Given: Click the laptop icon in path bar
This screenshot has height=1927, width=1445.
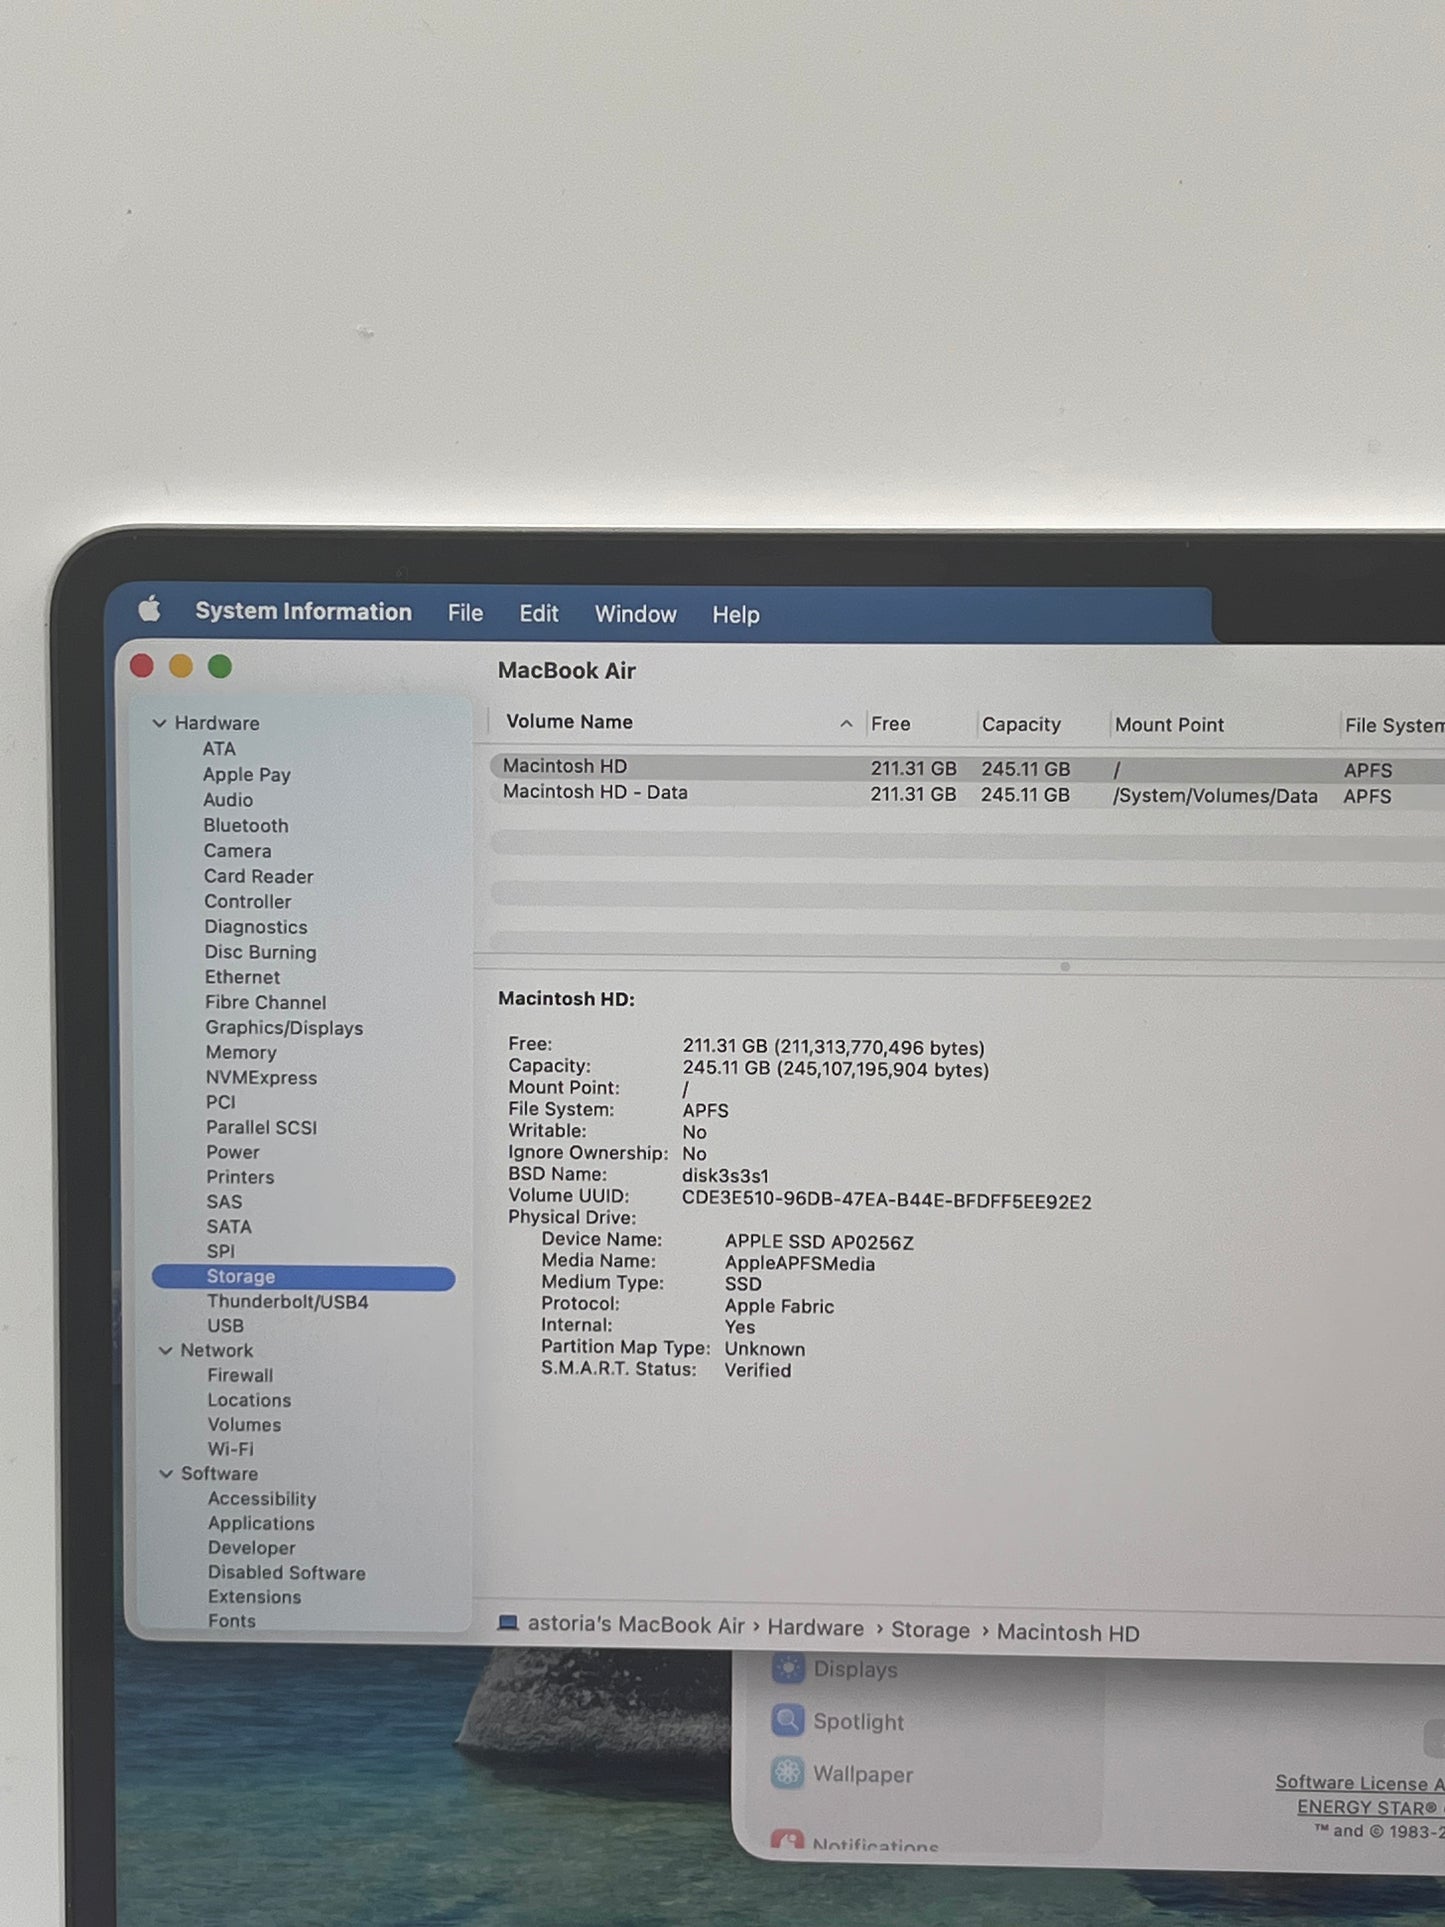Looking at the screenshot, I should [508, 1623].
